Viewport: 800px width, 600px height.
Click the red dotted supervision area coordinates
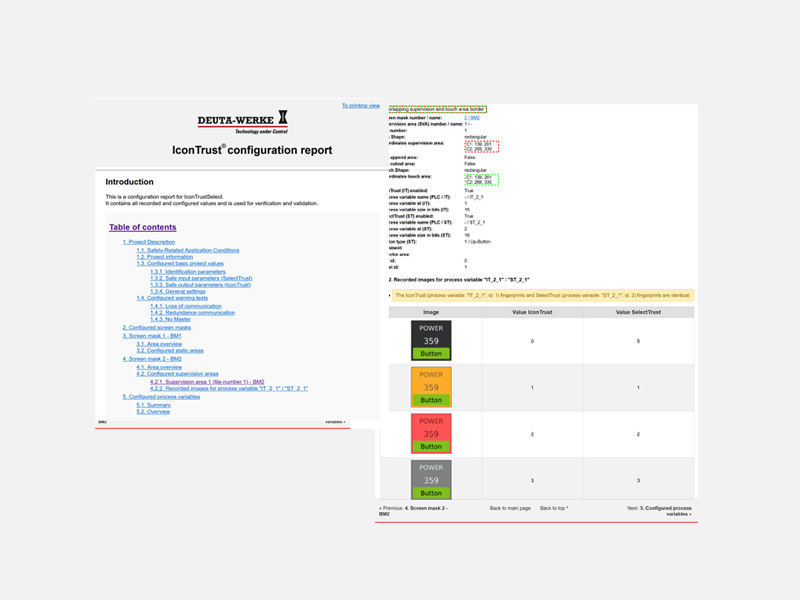[481, 147]
